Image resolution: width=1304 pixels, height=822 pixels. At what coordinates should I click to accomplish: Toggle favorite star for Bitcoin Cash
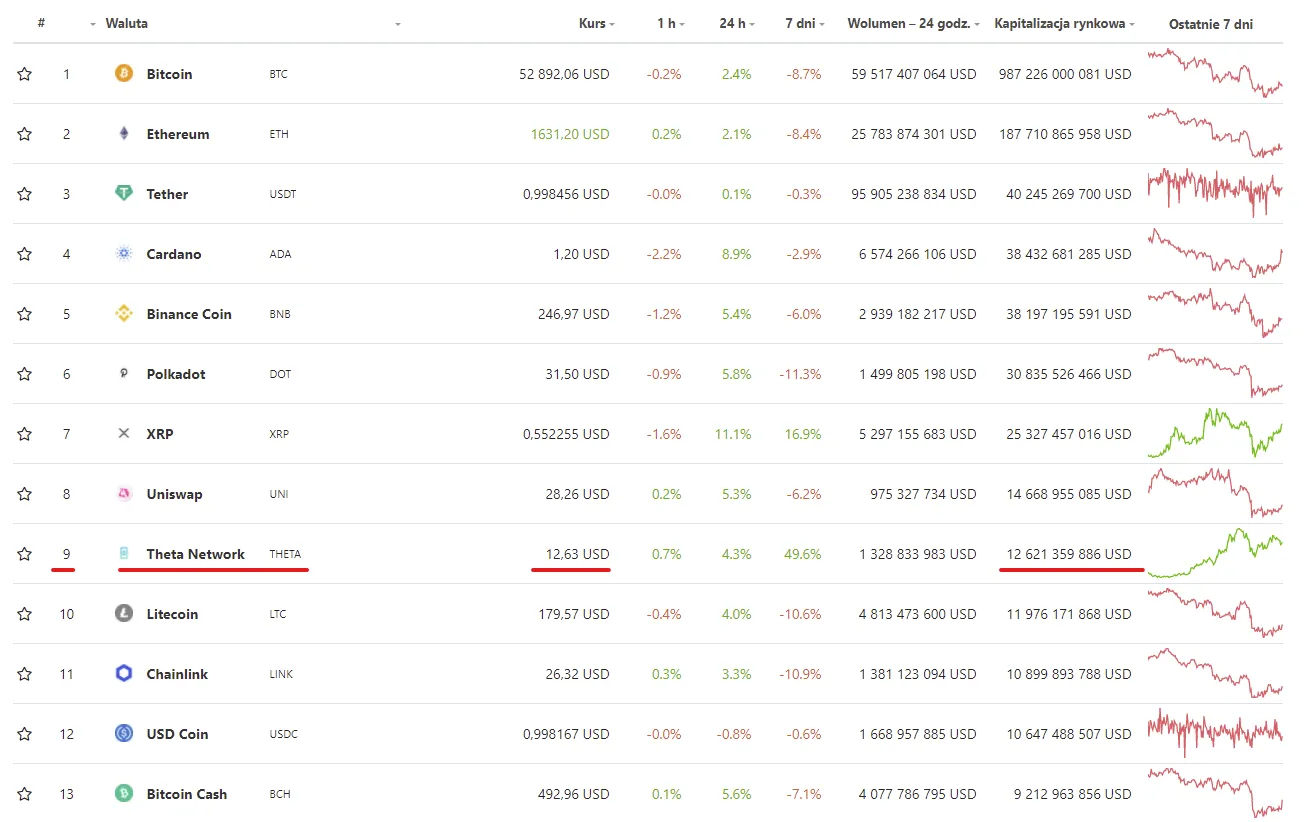(24, 794)
